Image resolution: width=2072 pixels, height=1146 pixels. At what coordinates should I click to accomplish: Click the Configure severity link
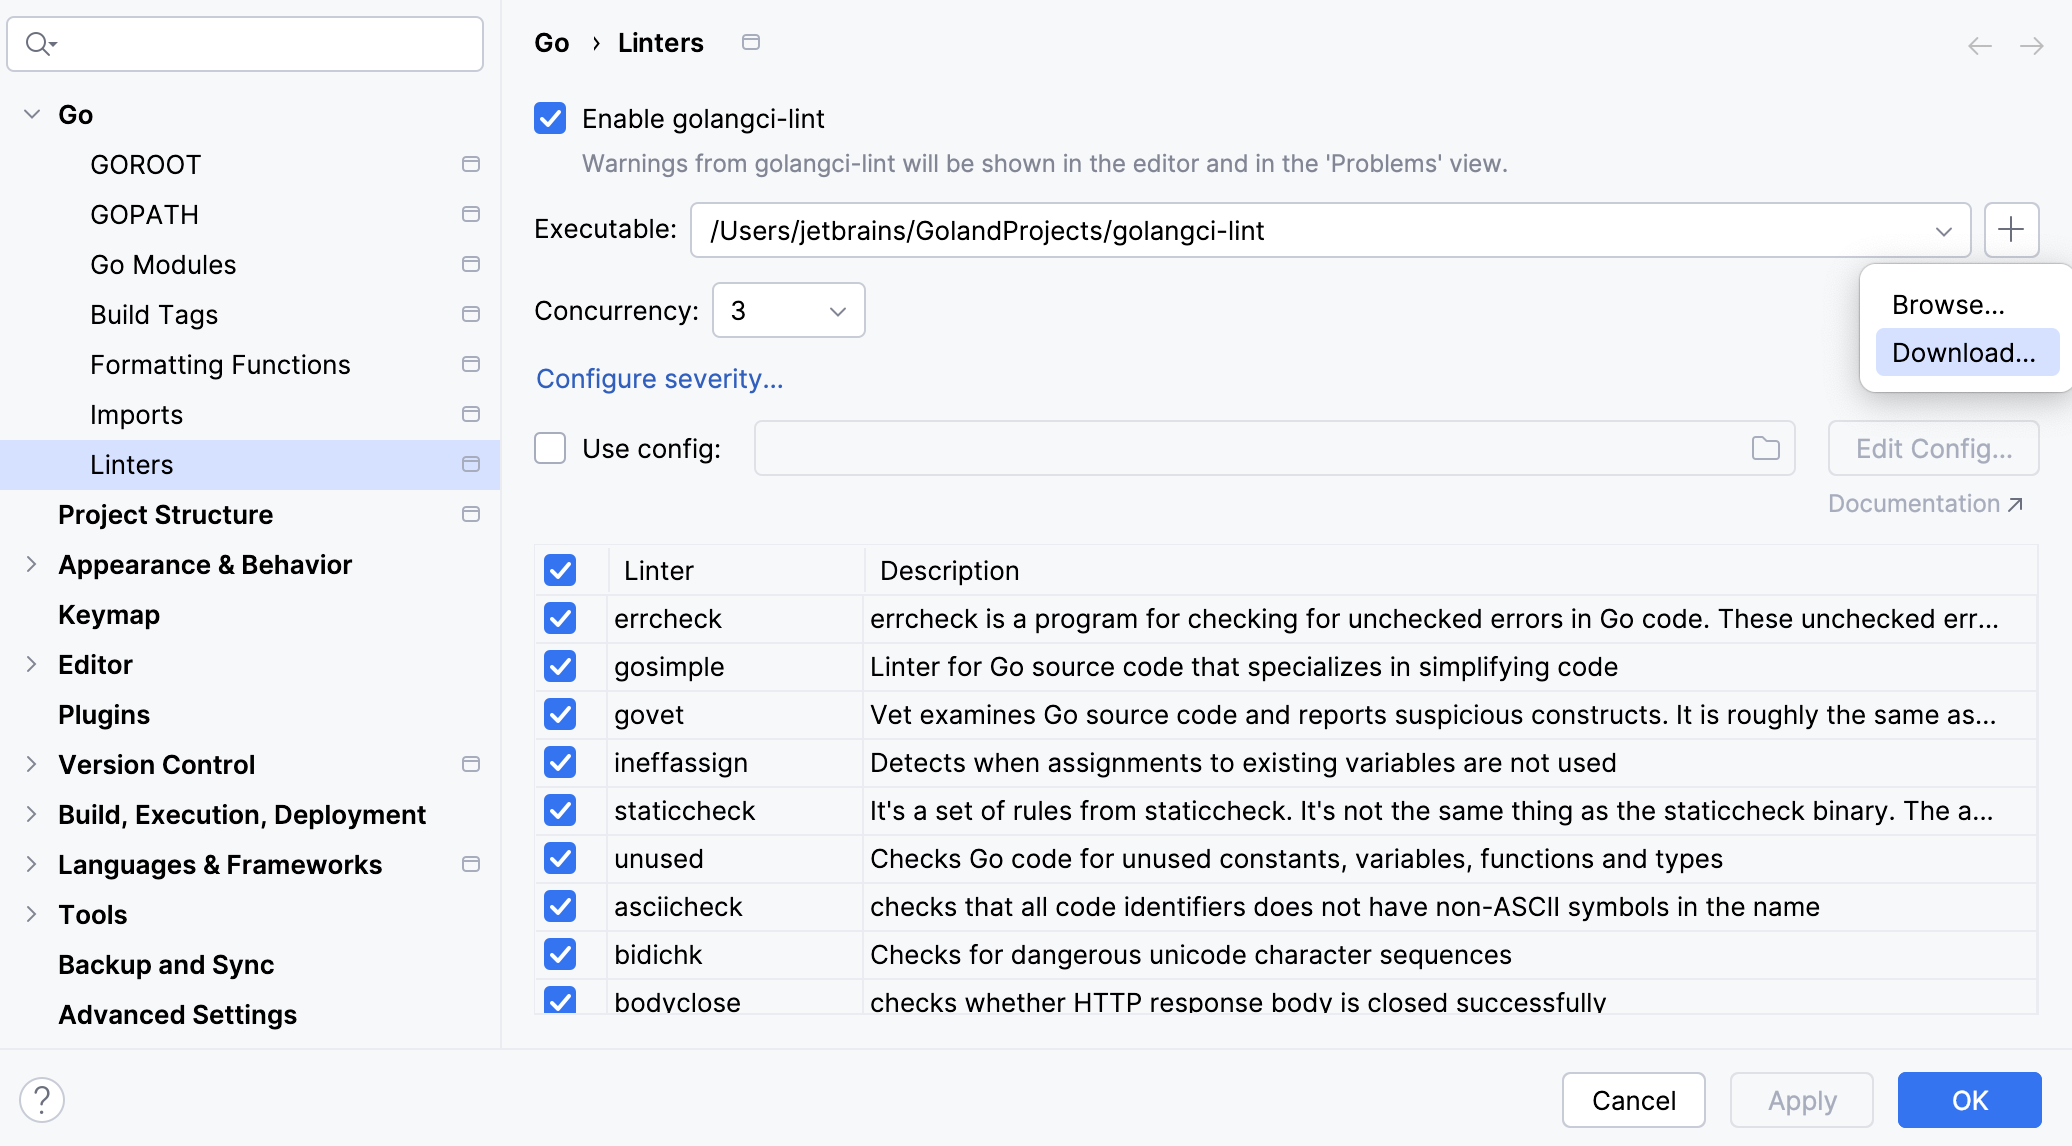[x=659, y=378]
